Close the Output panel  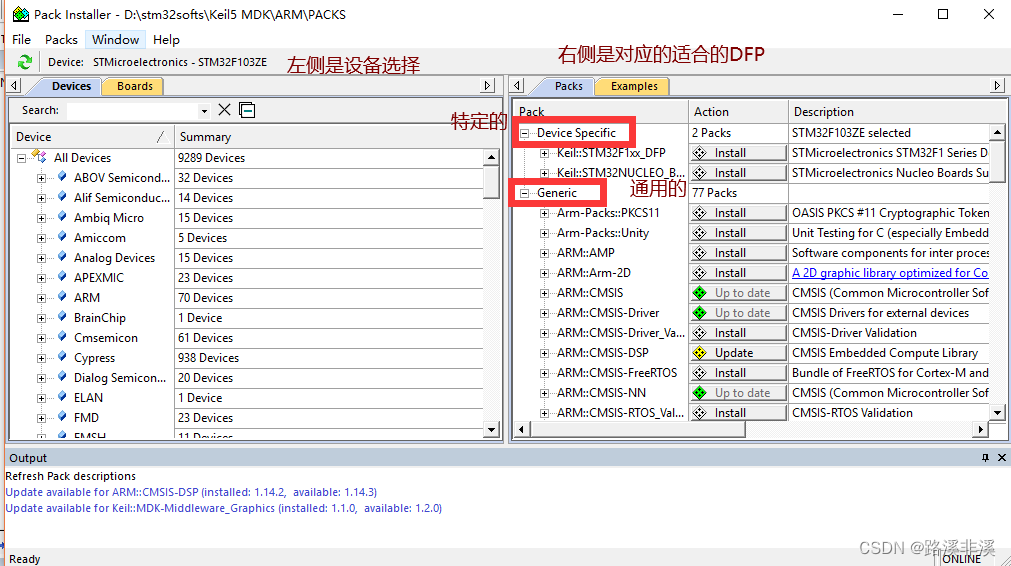coord(1002,458)
